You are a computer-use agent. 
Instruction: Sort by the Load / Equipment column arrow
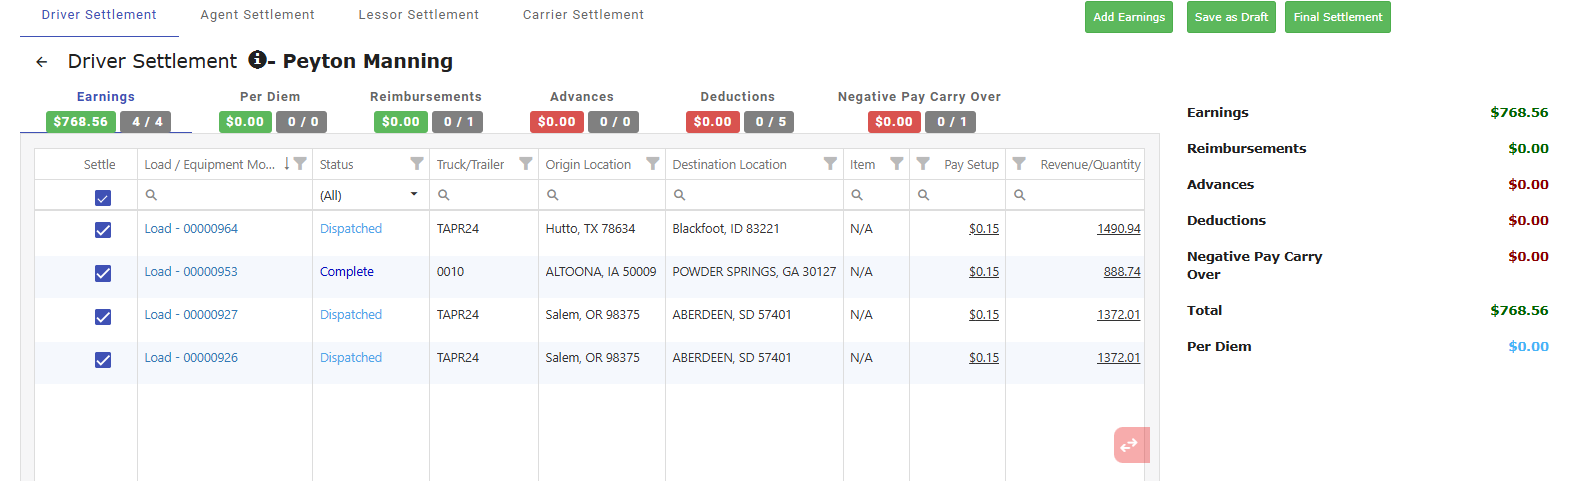pos(287,164)
